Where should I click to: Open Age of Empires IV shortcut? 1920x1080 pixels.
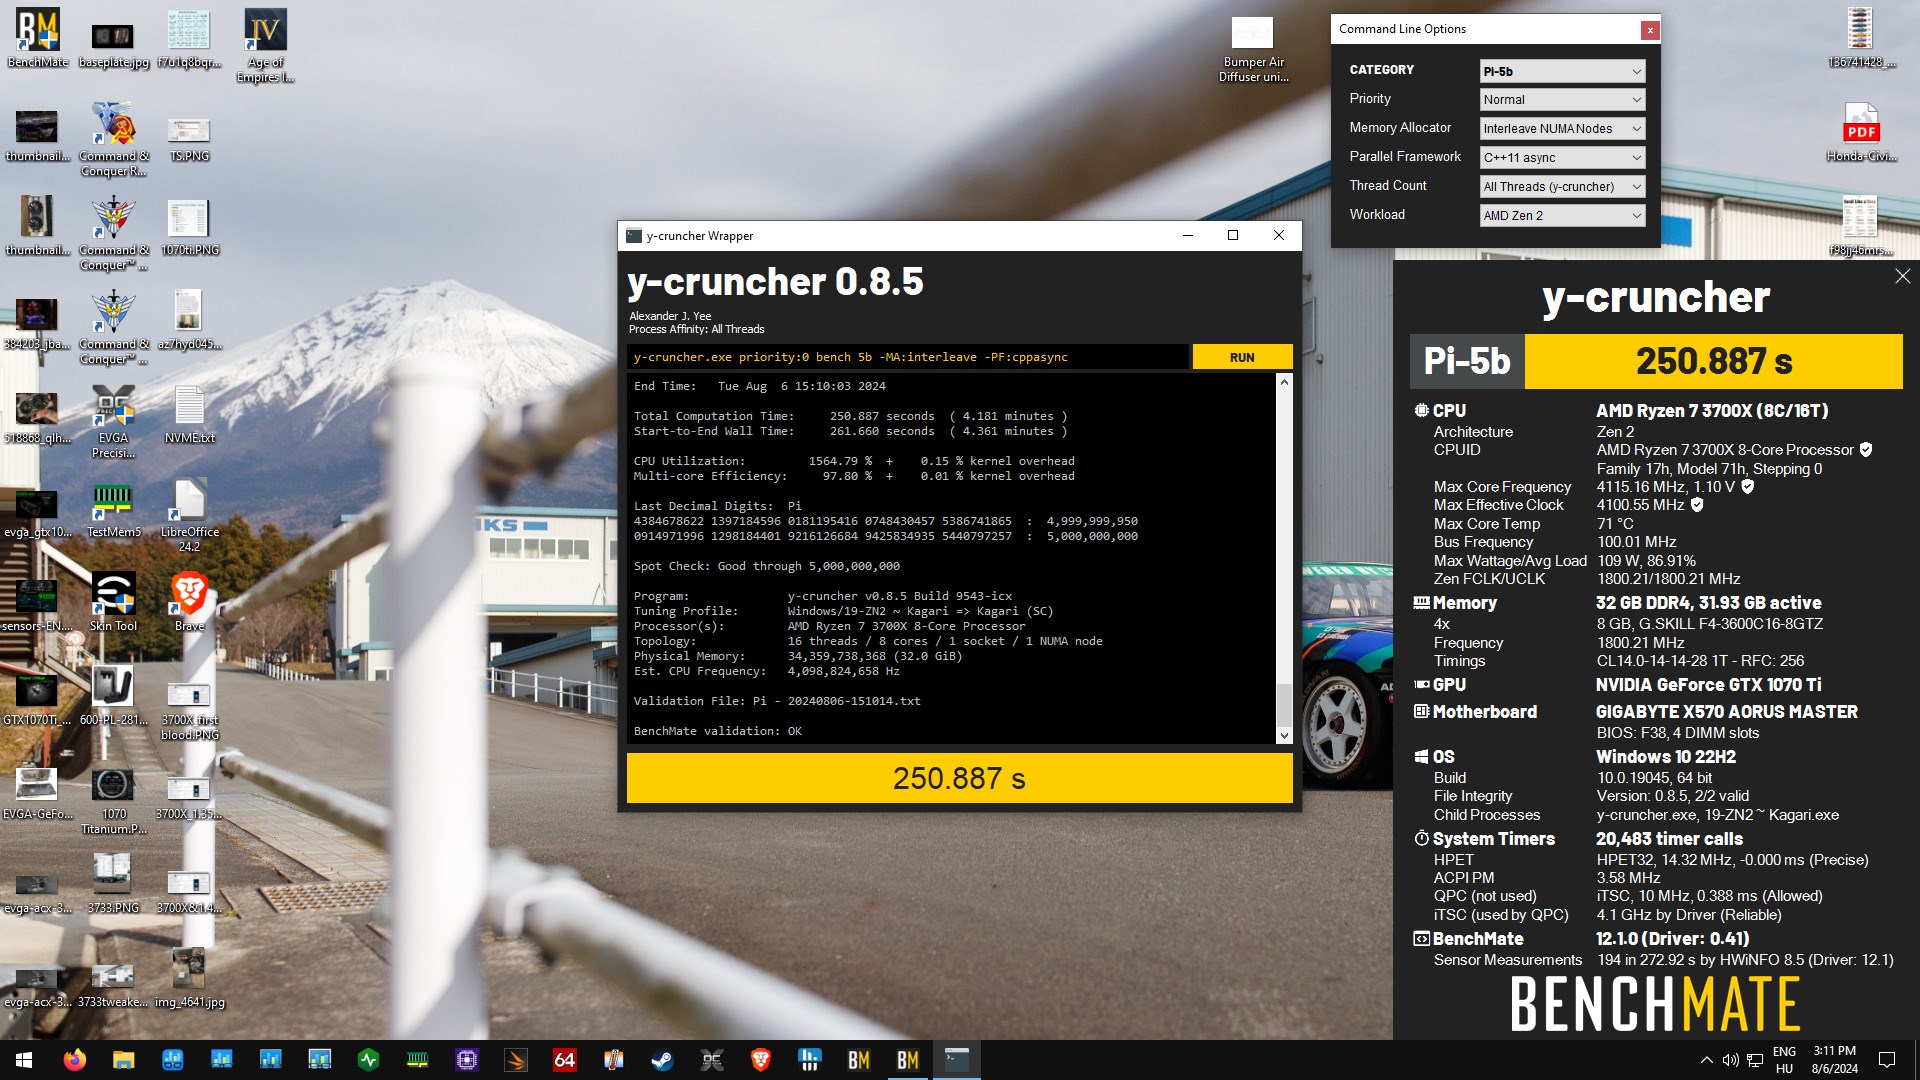265,45
